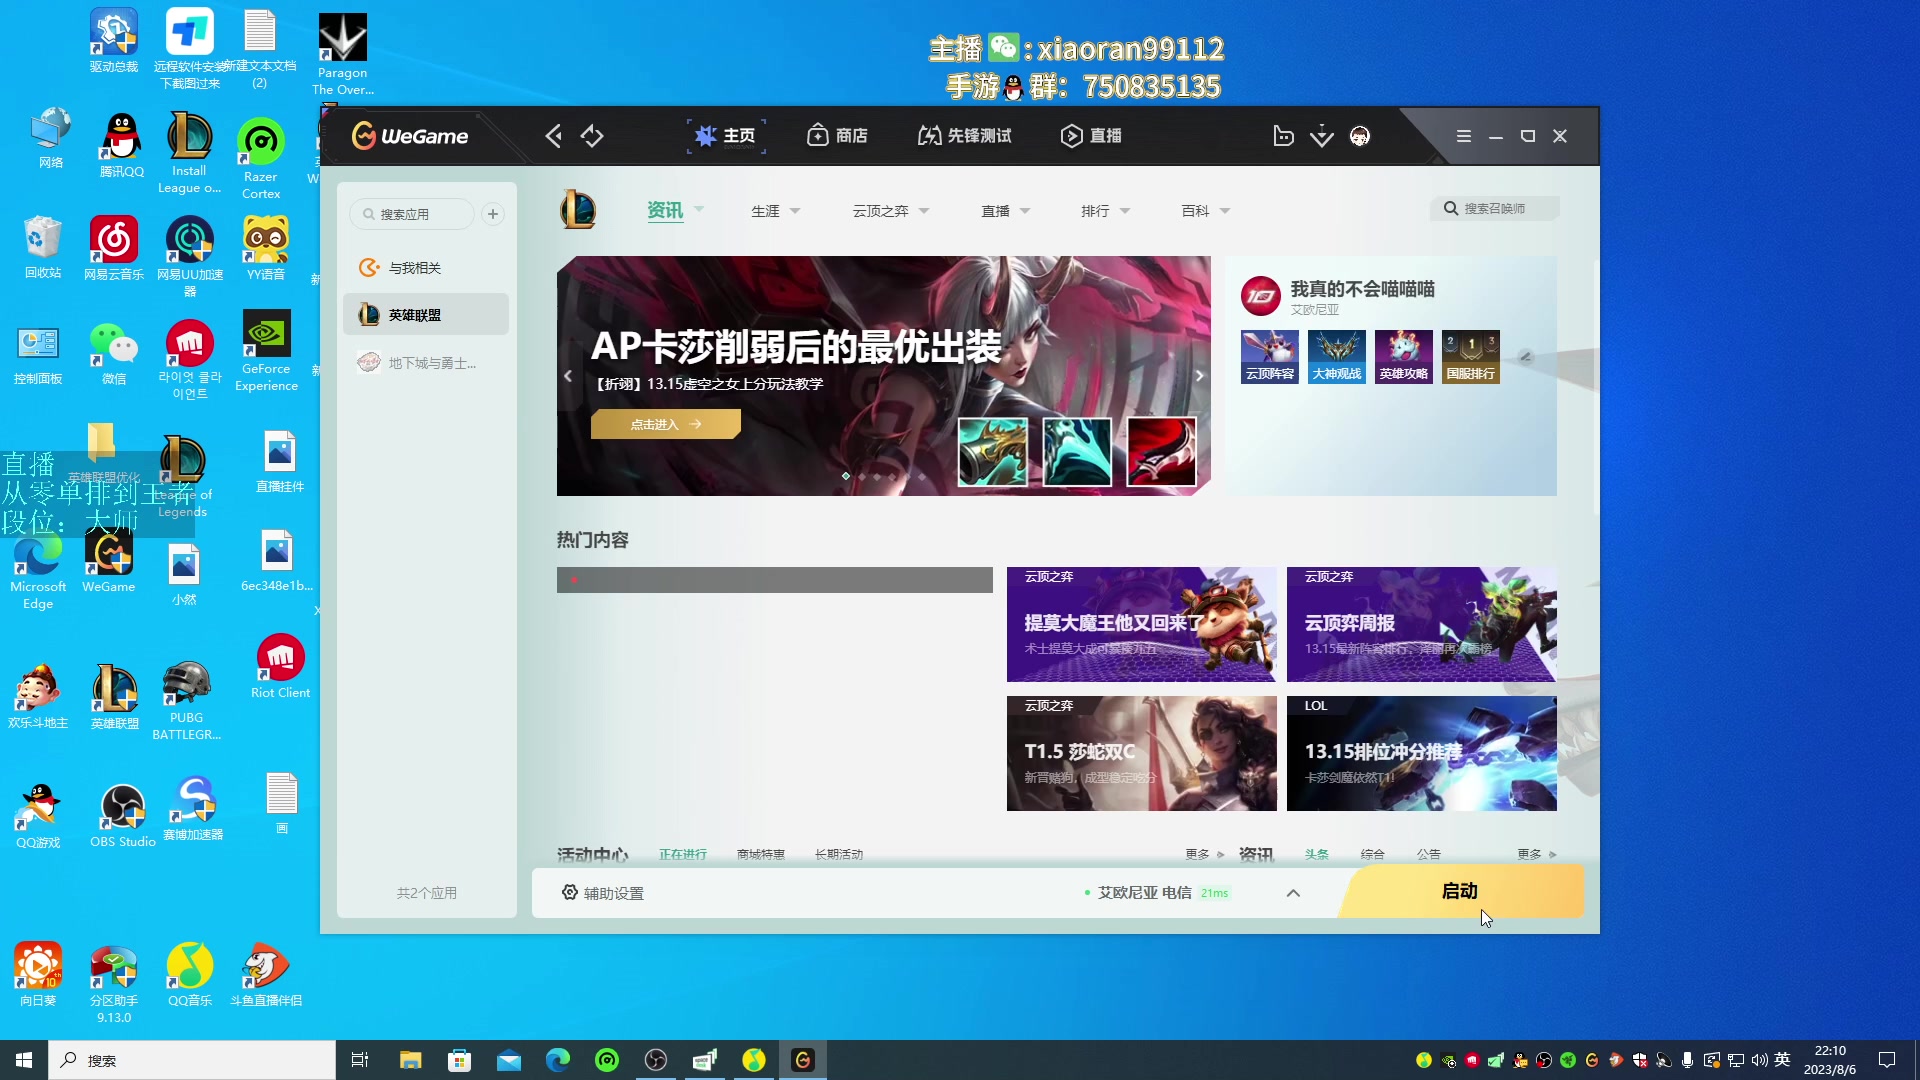The image size is (1920, 1080).
Task: Open 辅助设置 gear settings
Action: [x=603, y=893]
